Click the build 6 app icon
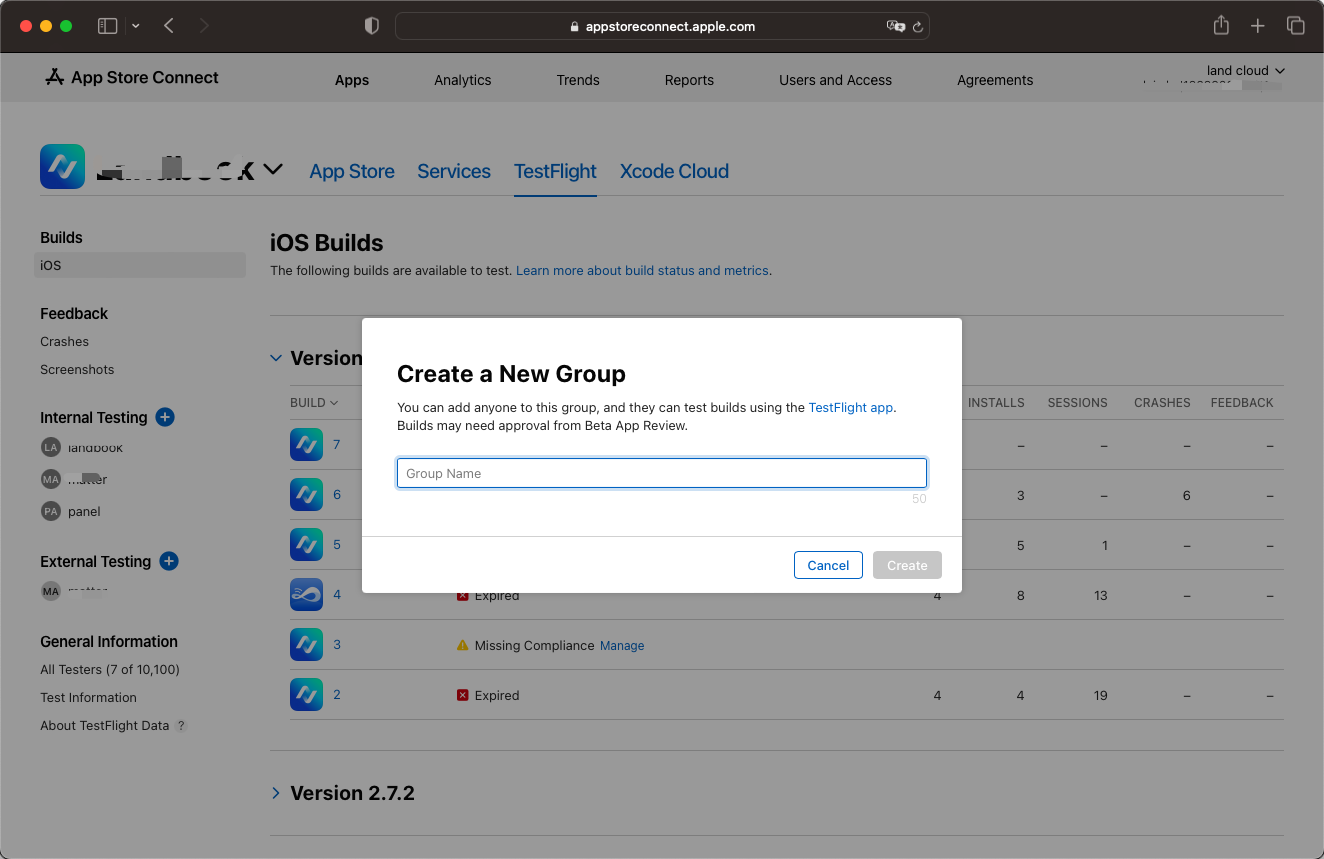 (306, 494)
